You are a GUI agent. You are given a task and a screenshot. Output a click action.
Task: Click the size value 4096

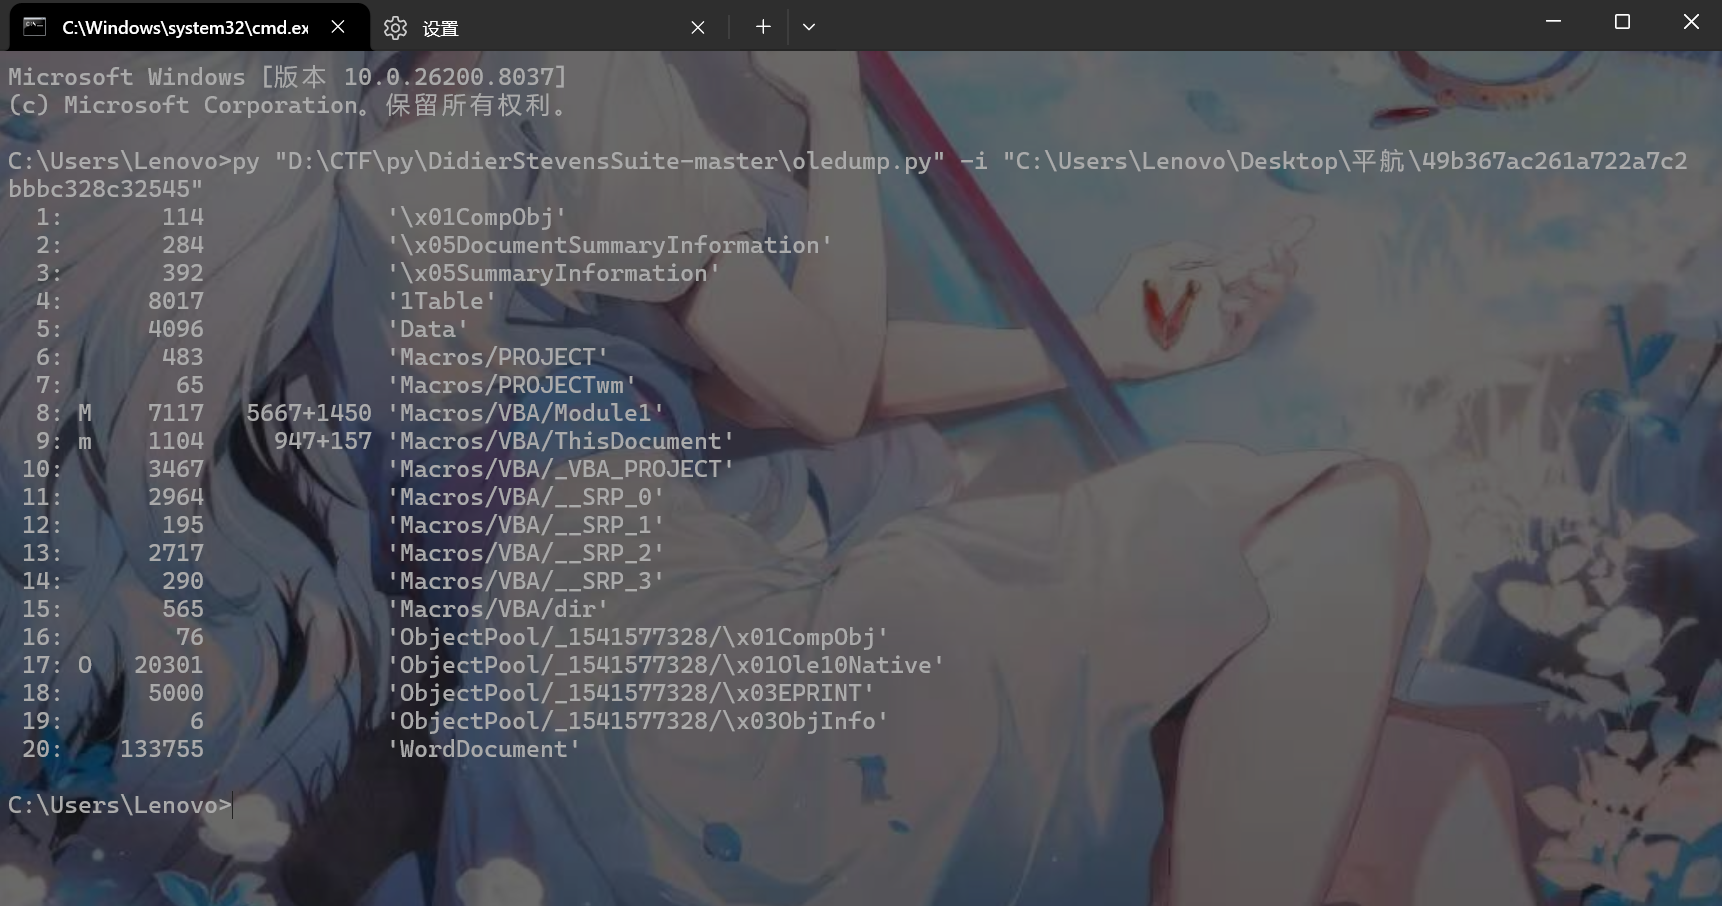[176, 329]
